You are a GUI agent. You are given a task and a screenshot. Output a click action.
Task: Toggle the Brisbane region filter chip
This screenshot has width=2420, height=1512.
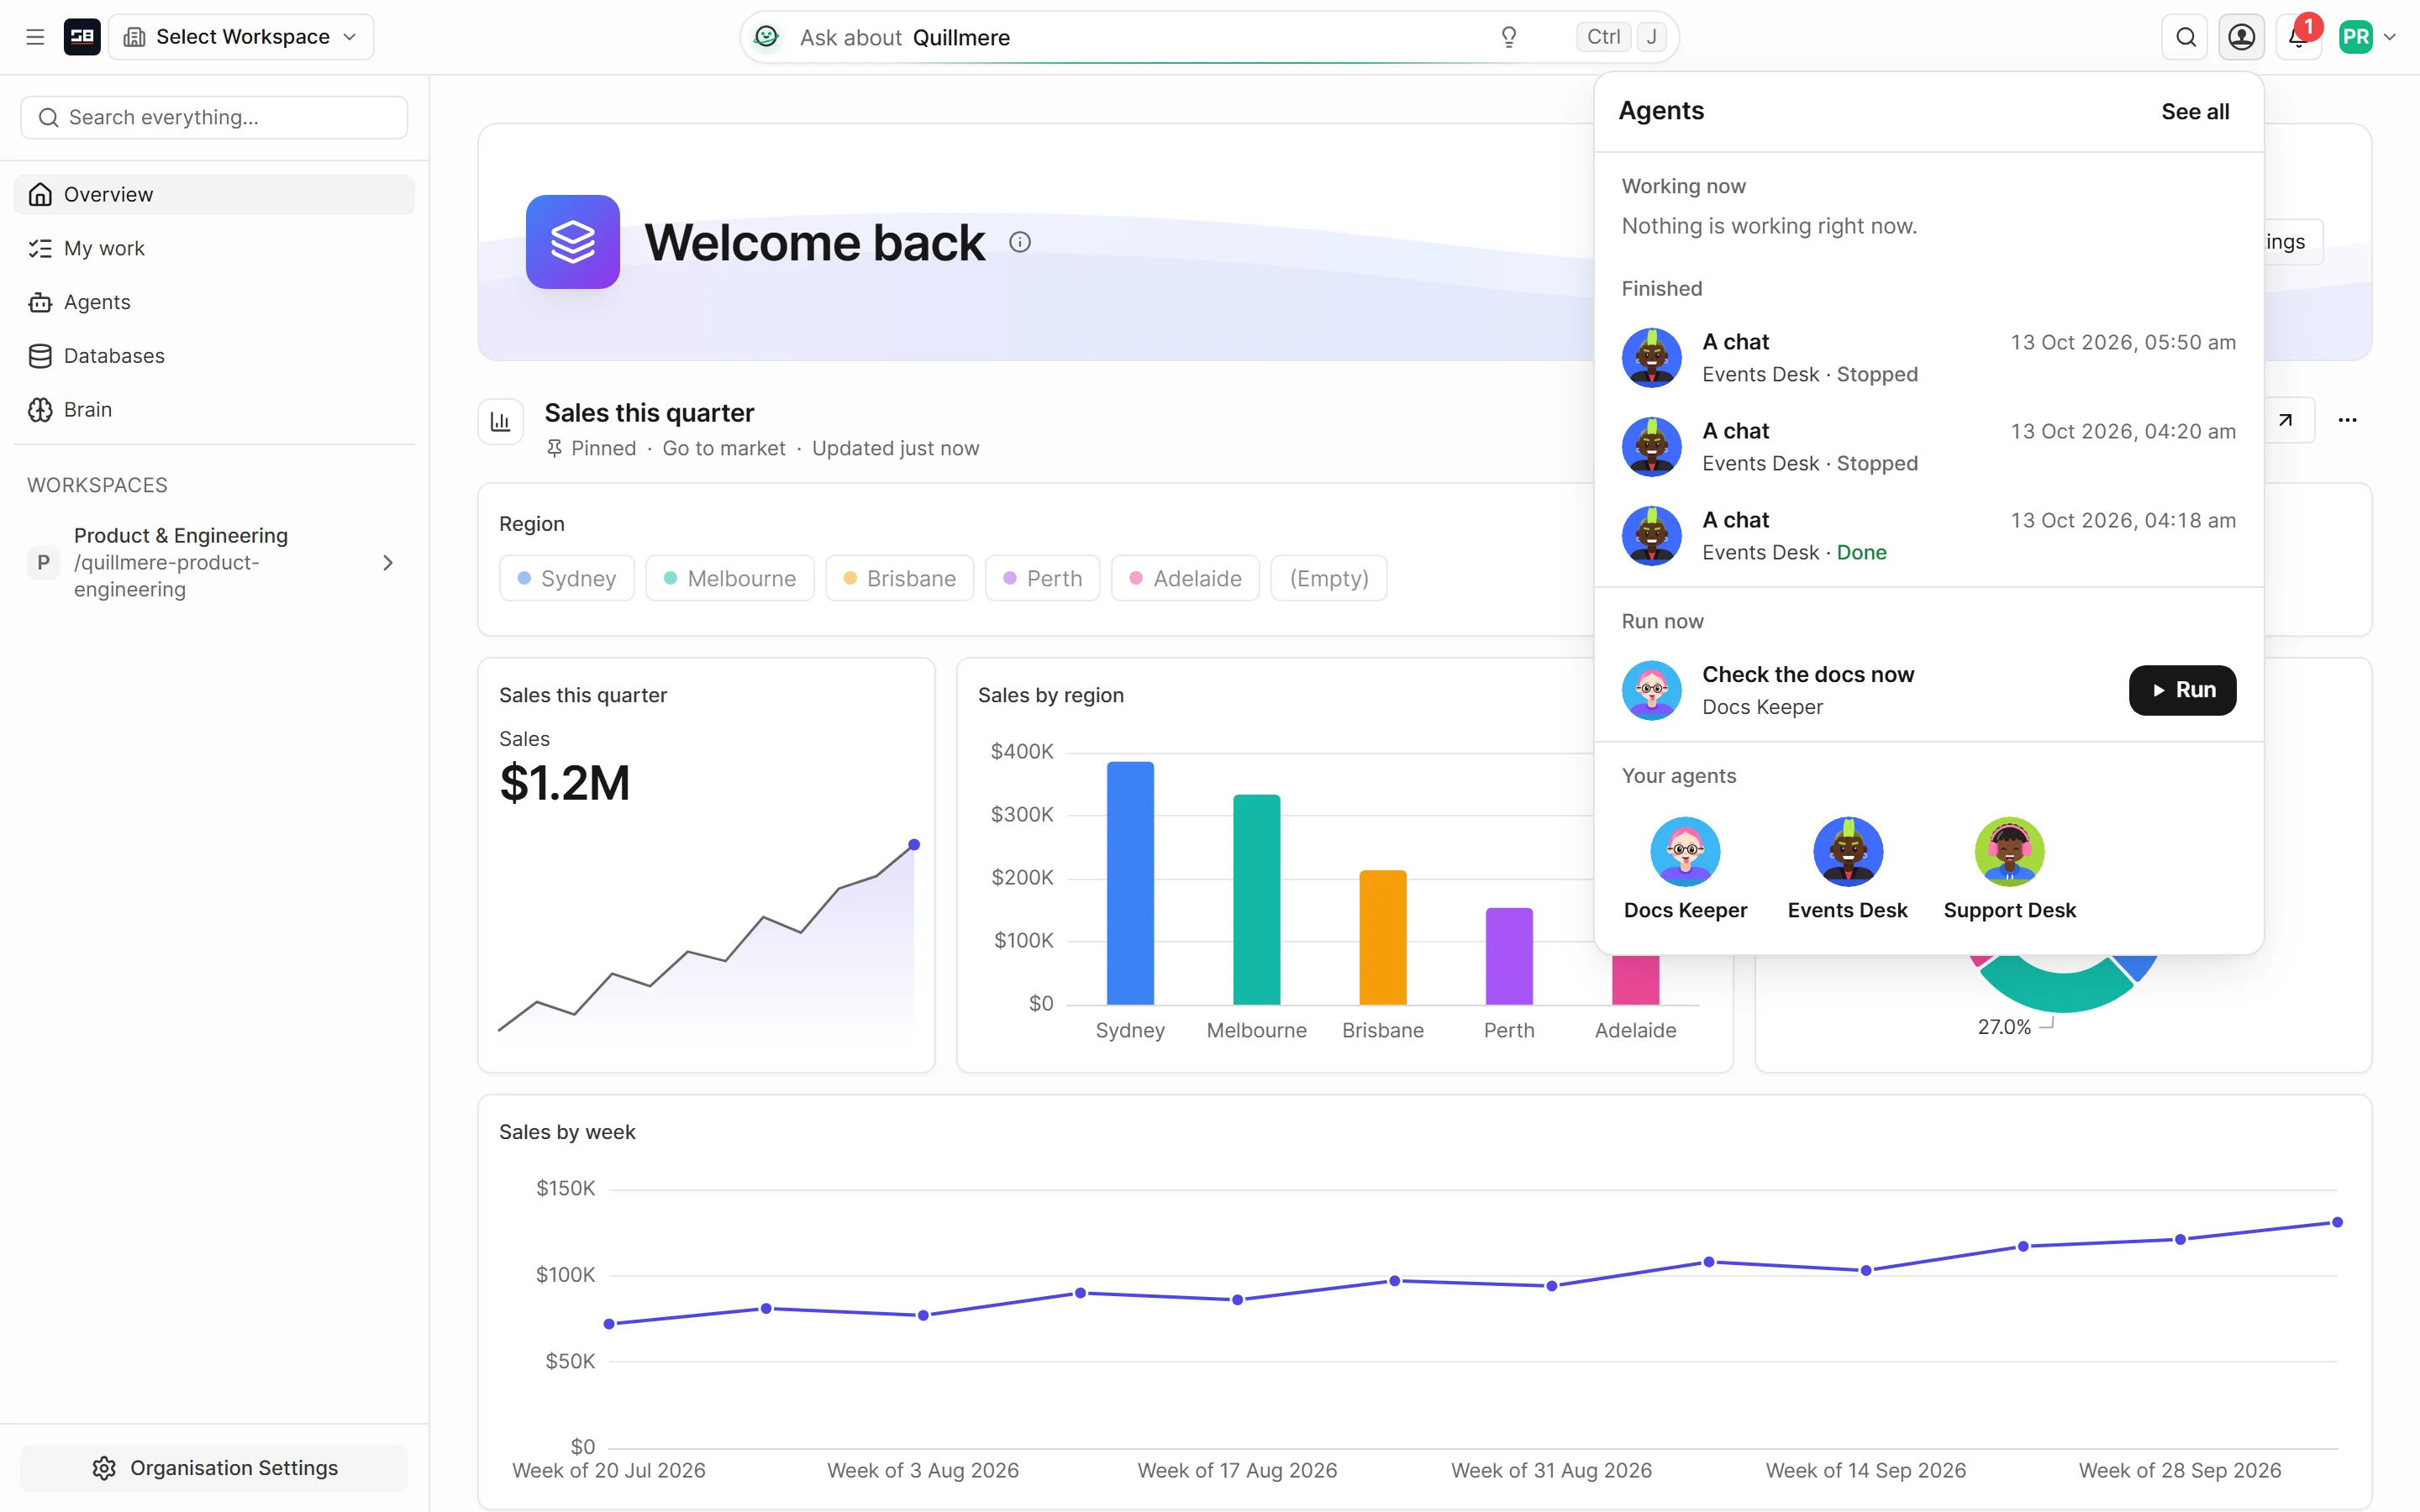pyautogui.click(x=900, y=578)
